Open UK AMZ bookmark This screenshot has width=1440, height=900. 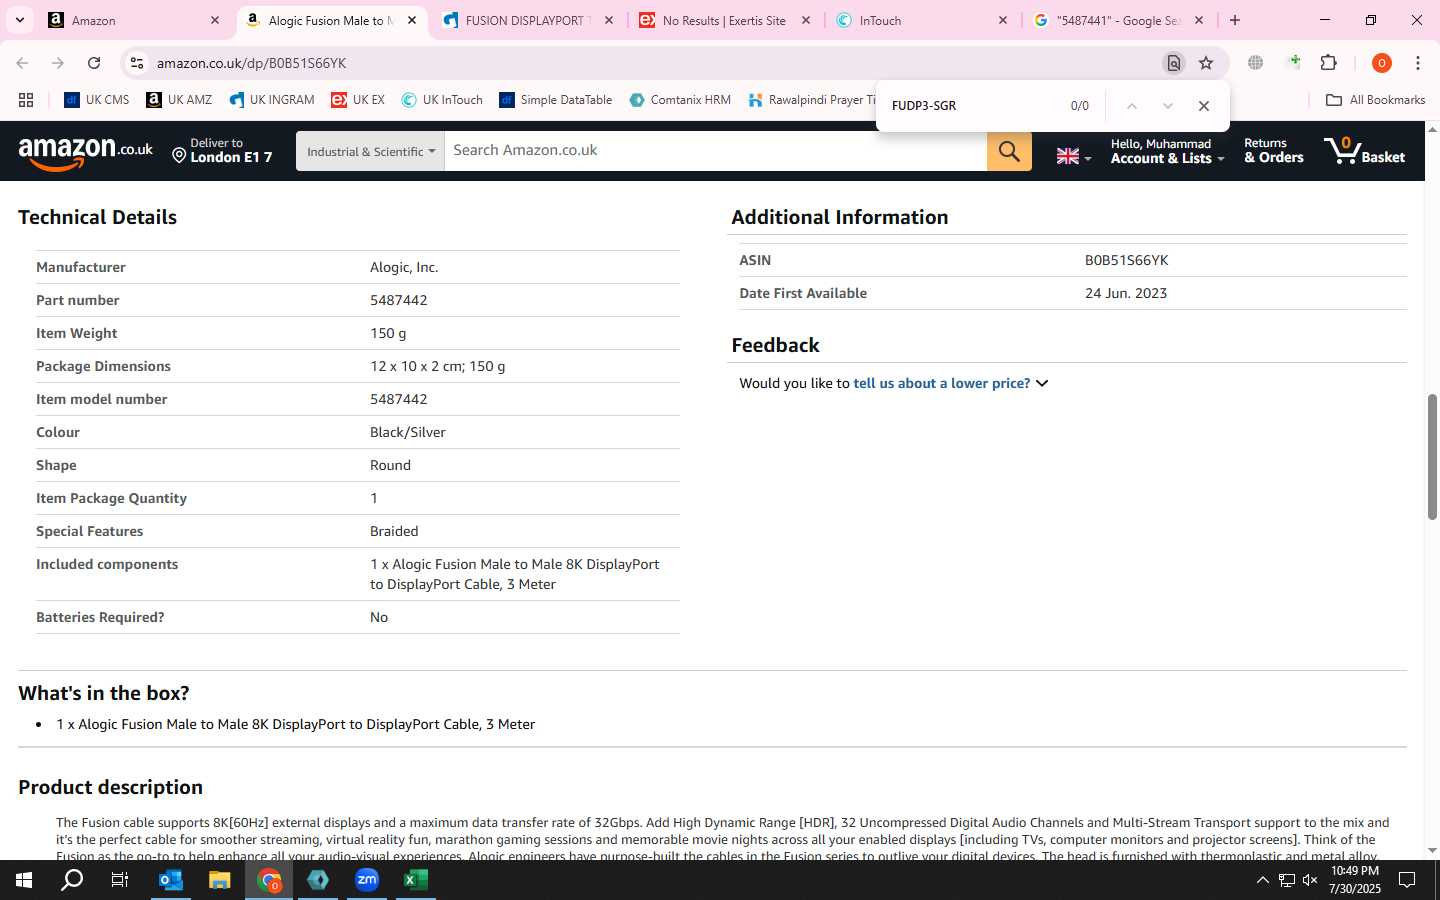(x=179, y=100)
